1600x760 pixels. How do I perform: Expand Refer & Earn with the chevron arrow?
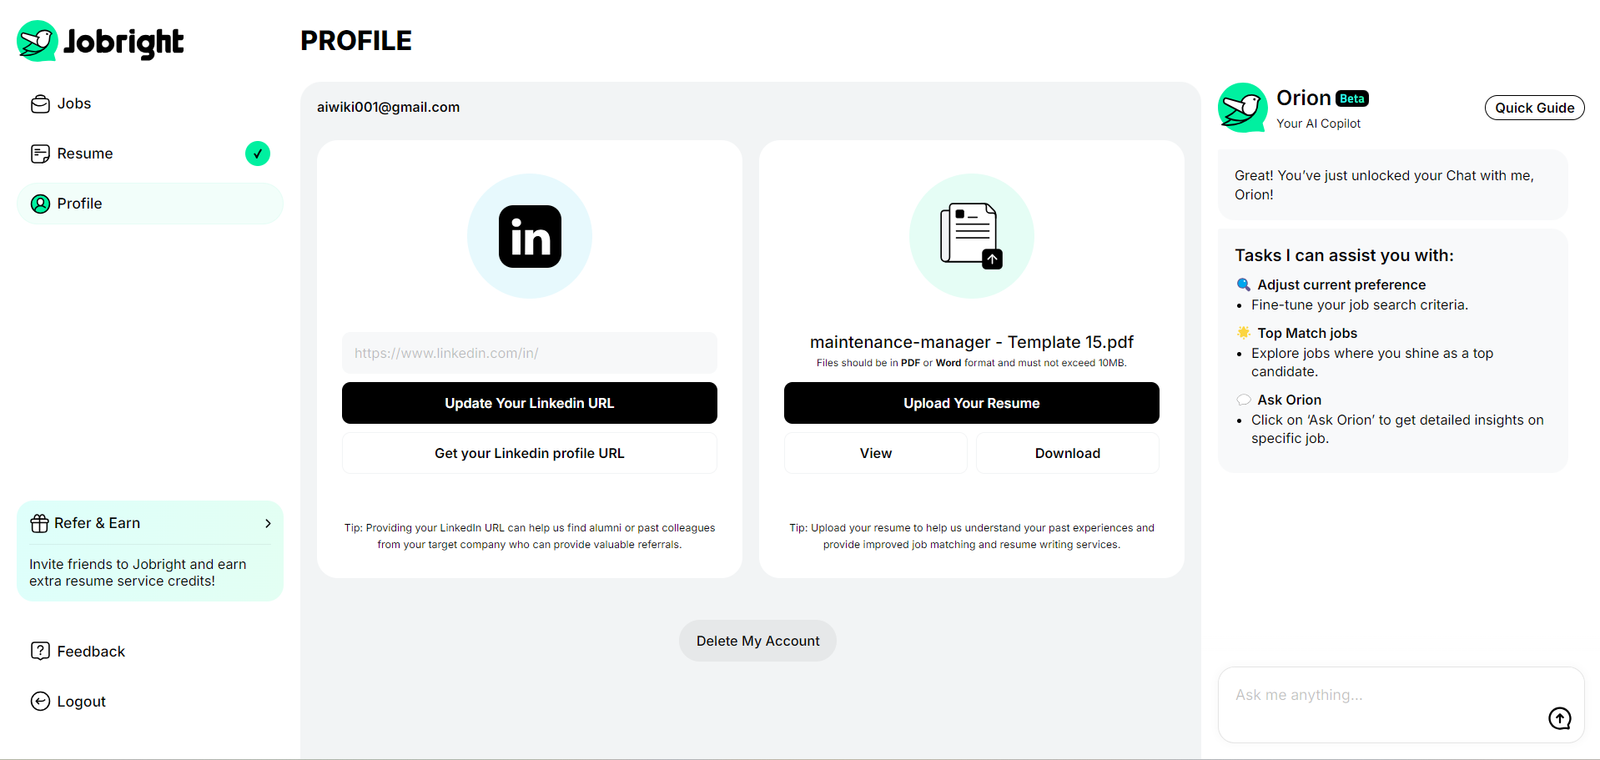(267, 523)
